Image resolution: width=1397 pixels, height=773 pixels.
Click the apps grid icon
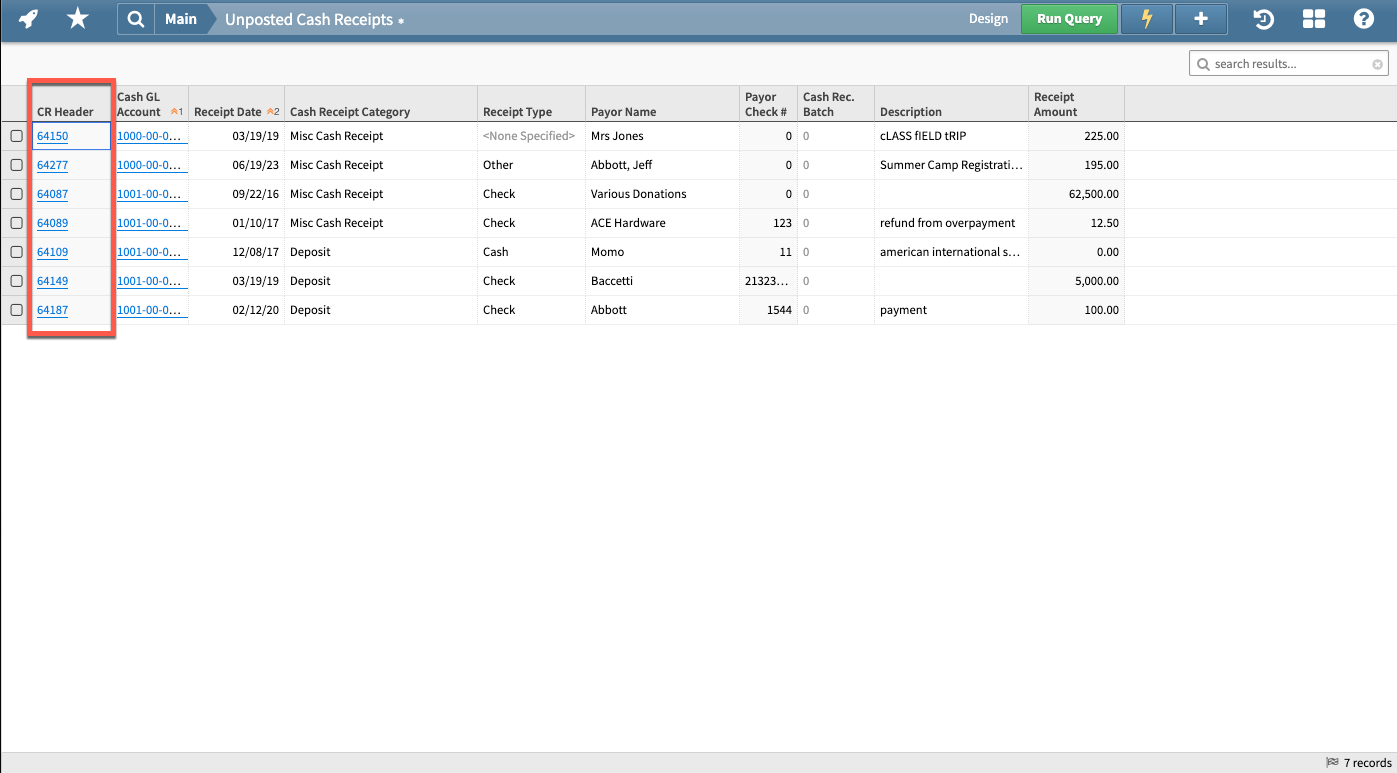click(1313, 18)
